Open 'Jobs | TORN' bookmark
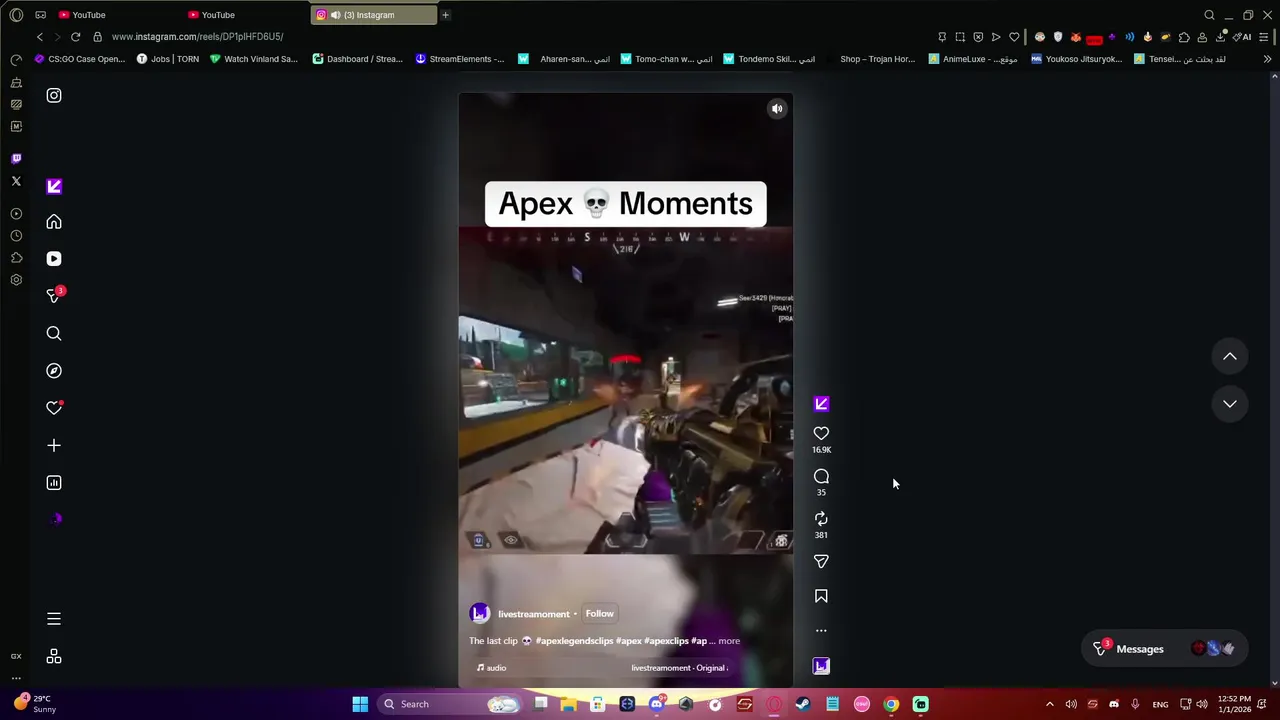The image size is (1280, 720). [168, 59]
